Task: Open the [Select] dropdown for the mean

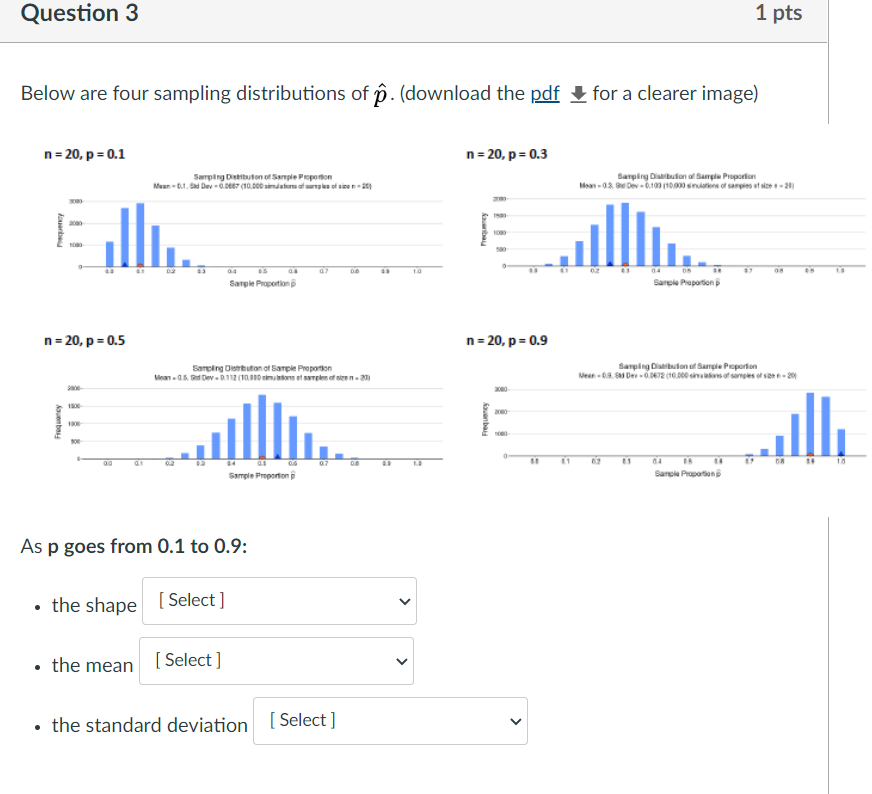Action: [x=277, y=661]
